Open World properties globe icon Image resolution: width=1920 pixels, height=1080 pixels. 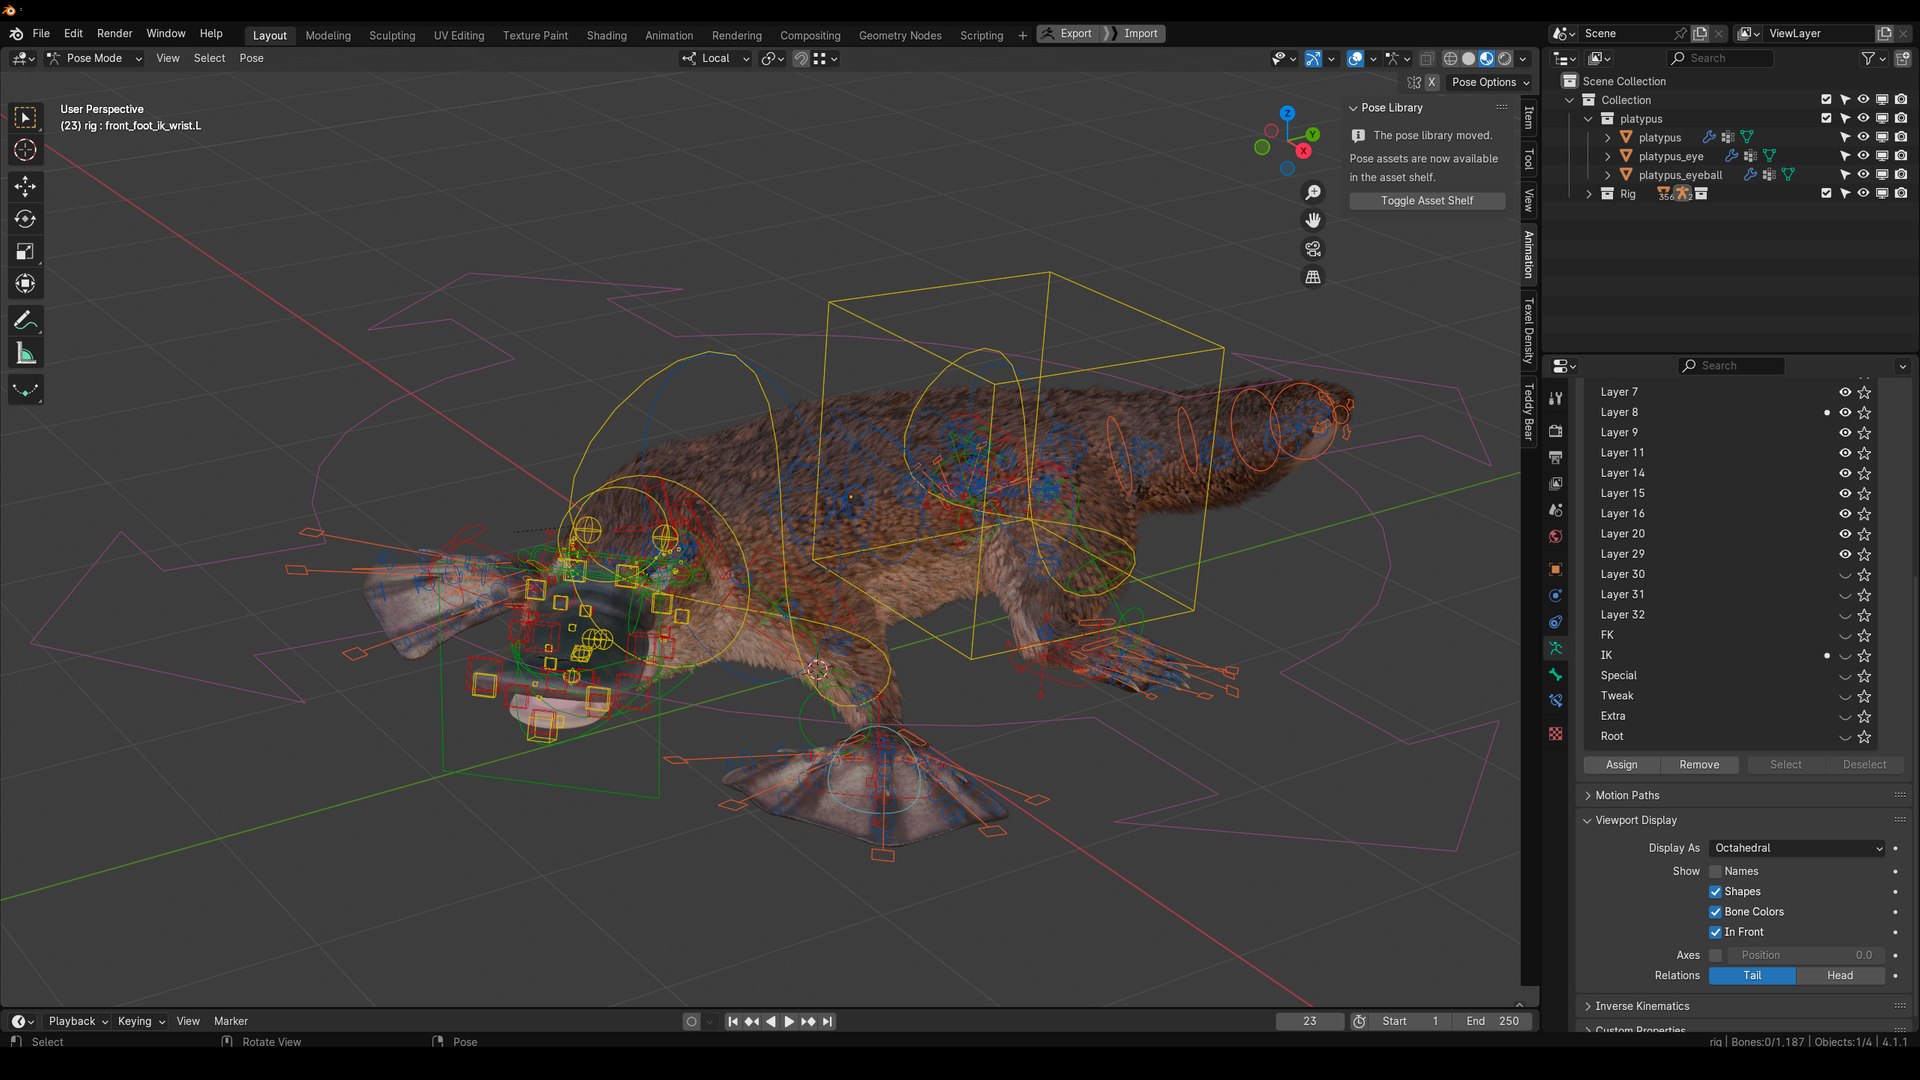1555,536
